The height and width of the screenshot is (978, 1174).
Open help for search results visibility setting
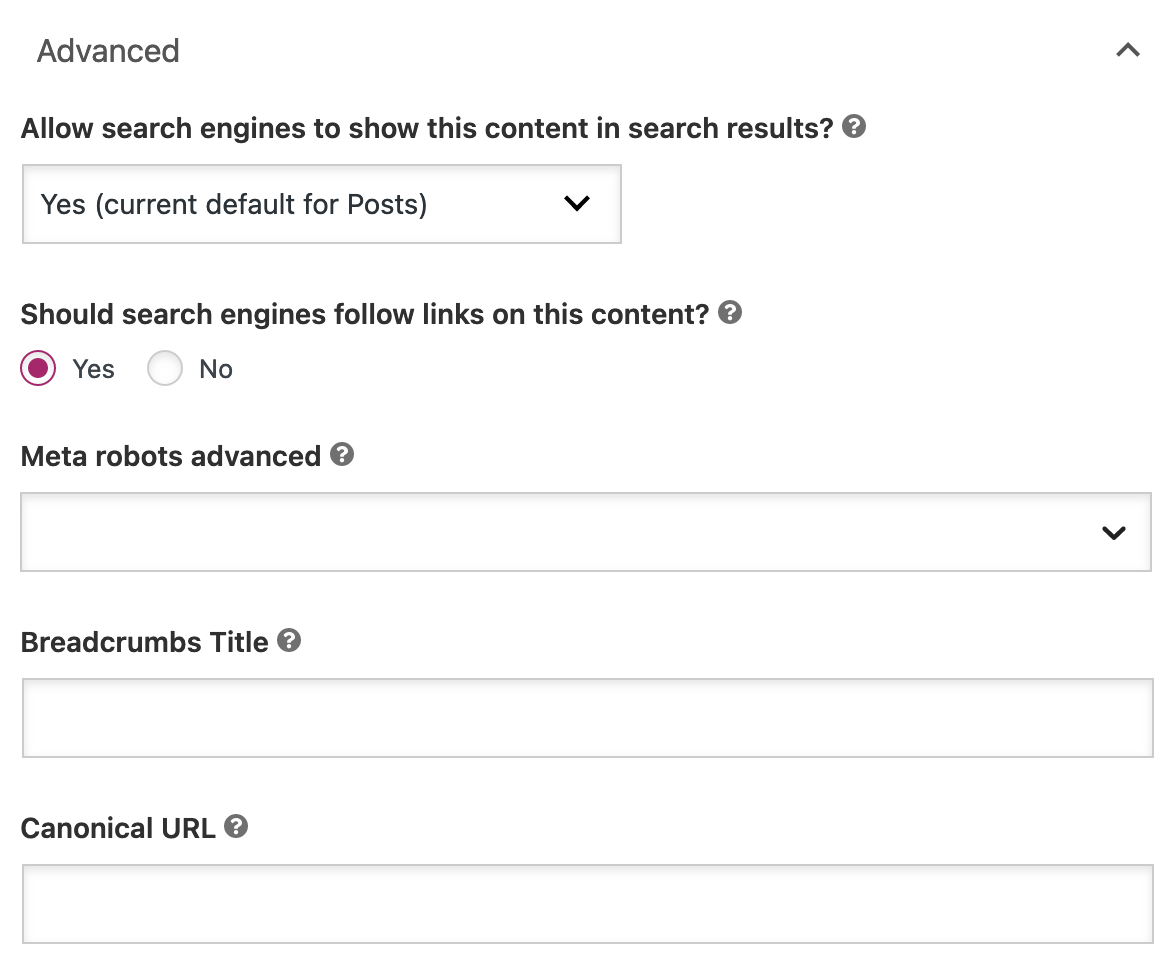point(855,127)
